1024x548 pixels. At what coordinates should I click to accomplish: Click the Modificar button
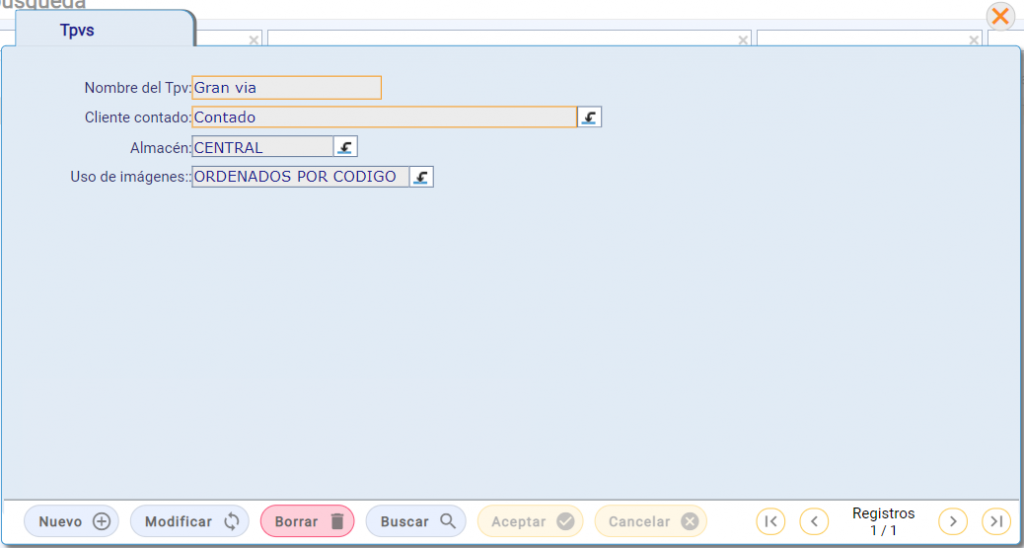190,521
